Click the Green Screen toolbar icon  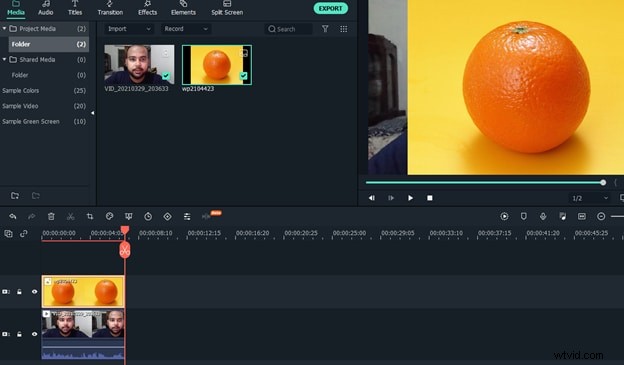pyautogui.click(x=129, y=216)
